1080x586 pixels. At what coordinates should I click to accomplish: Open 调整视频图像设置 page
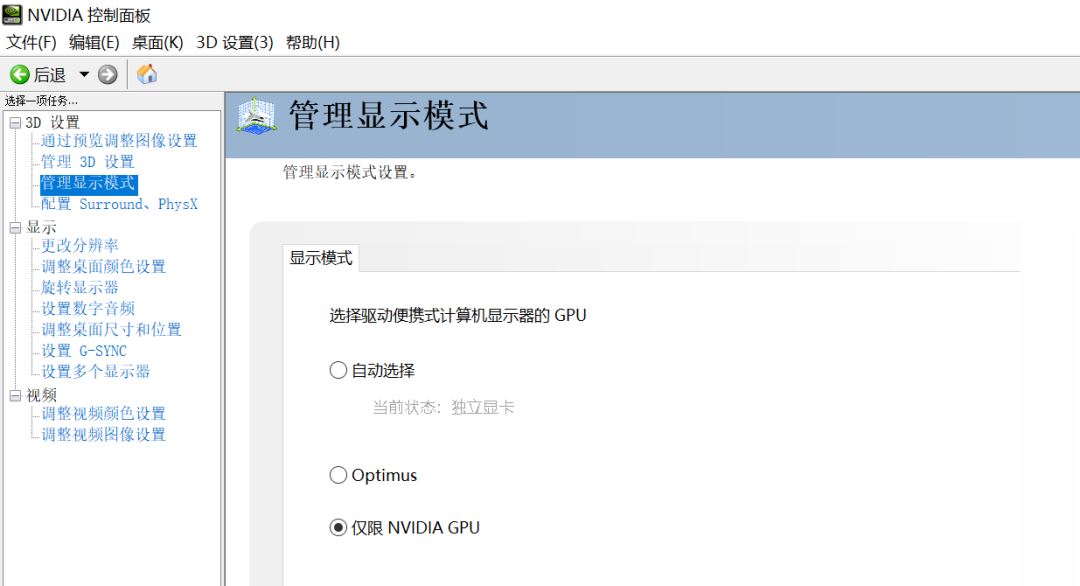tap(103, 435)
